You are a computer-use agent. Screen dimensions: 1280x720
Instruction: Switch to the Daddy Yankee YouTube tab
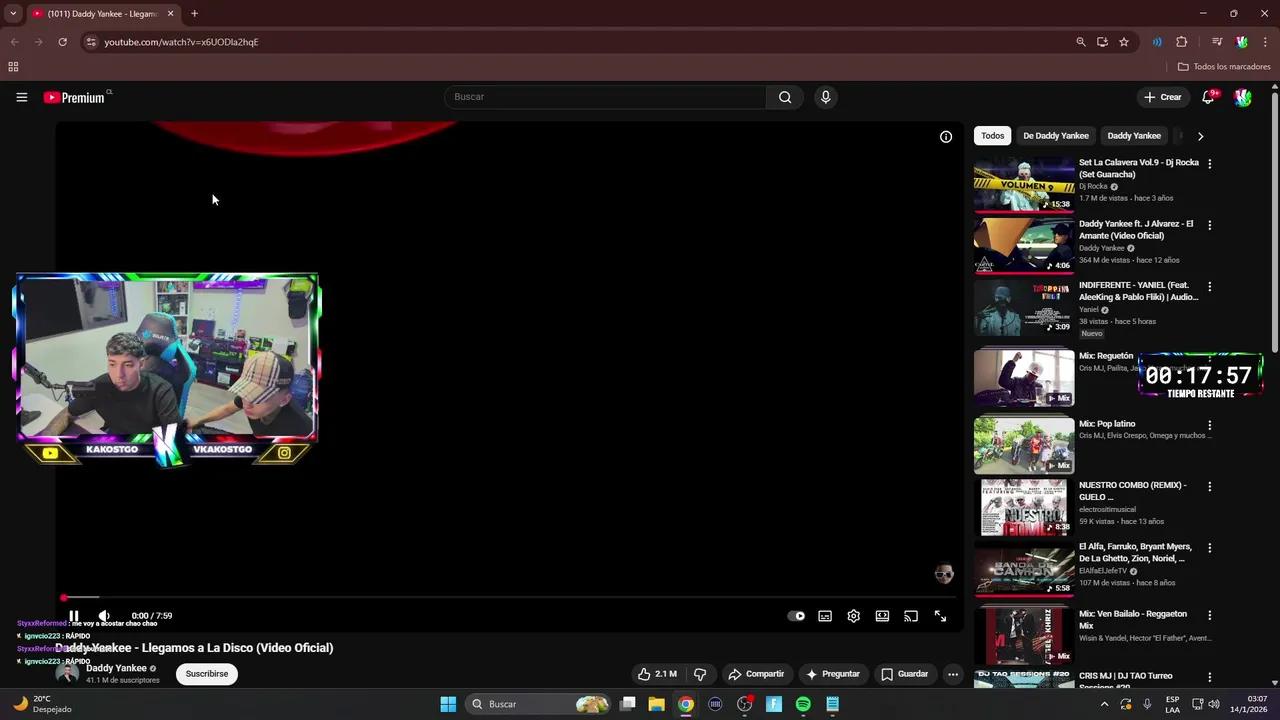click(102, 14)
